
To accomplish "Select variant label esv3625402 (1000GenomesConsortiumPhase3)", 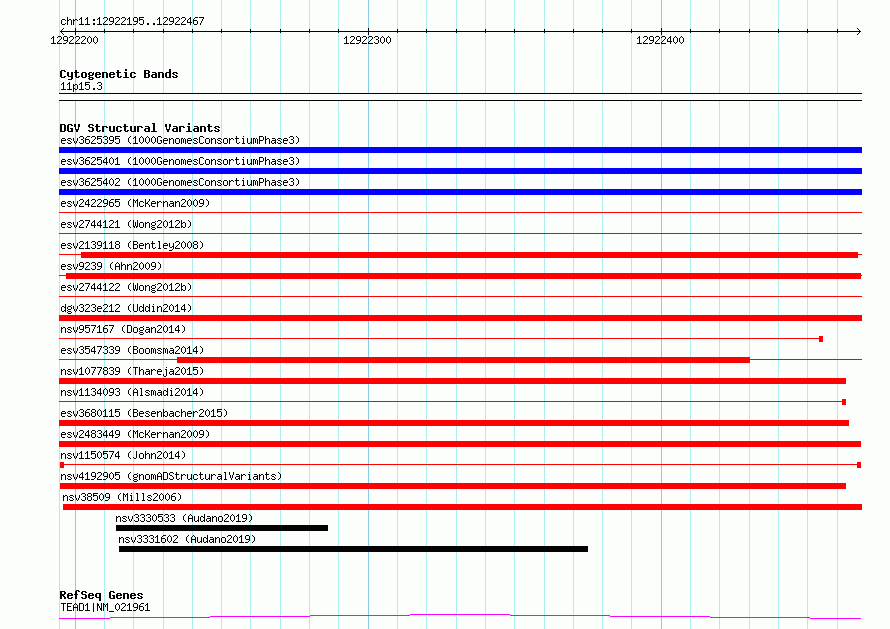I will tap(180, 182).
